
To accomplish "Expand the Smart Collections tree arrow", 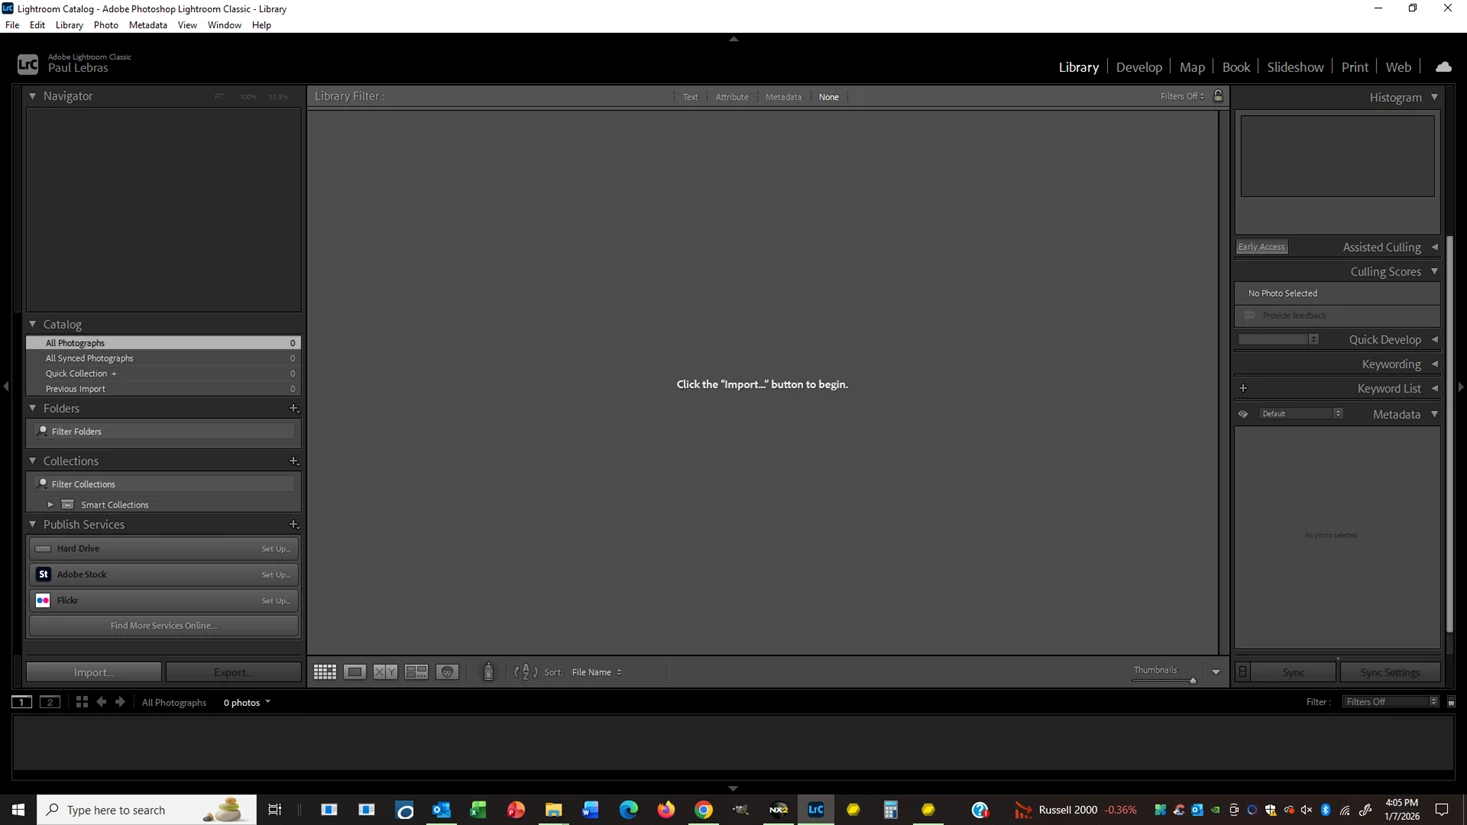I will pyautogui.click(x=50, y=505).
